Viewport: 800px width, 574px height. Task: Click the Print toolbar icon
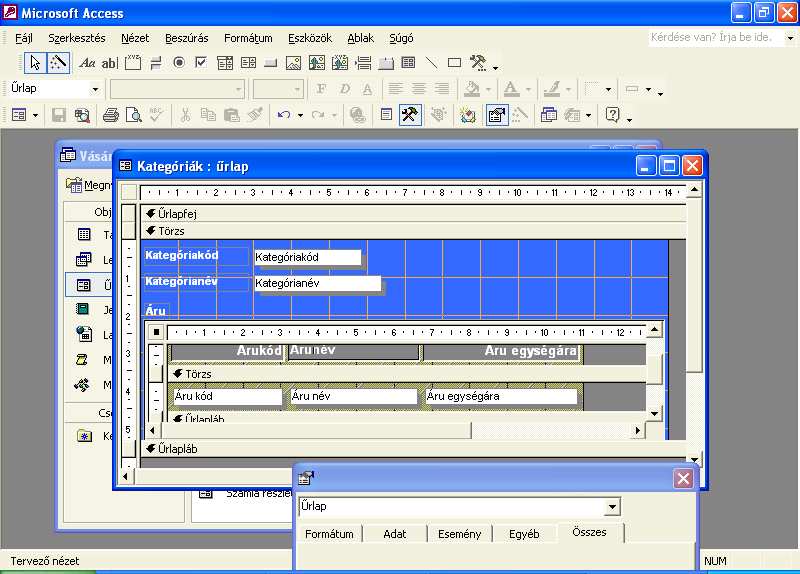point(111,115)
